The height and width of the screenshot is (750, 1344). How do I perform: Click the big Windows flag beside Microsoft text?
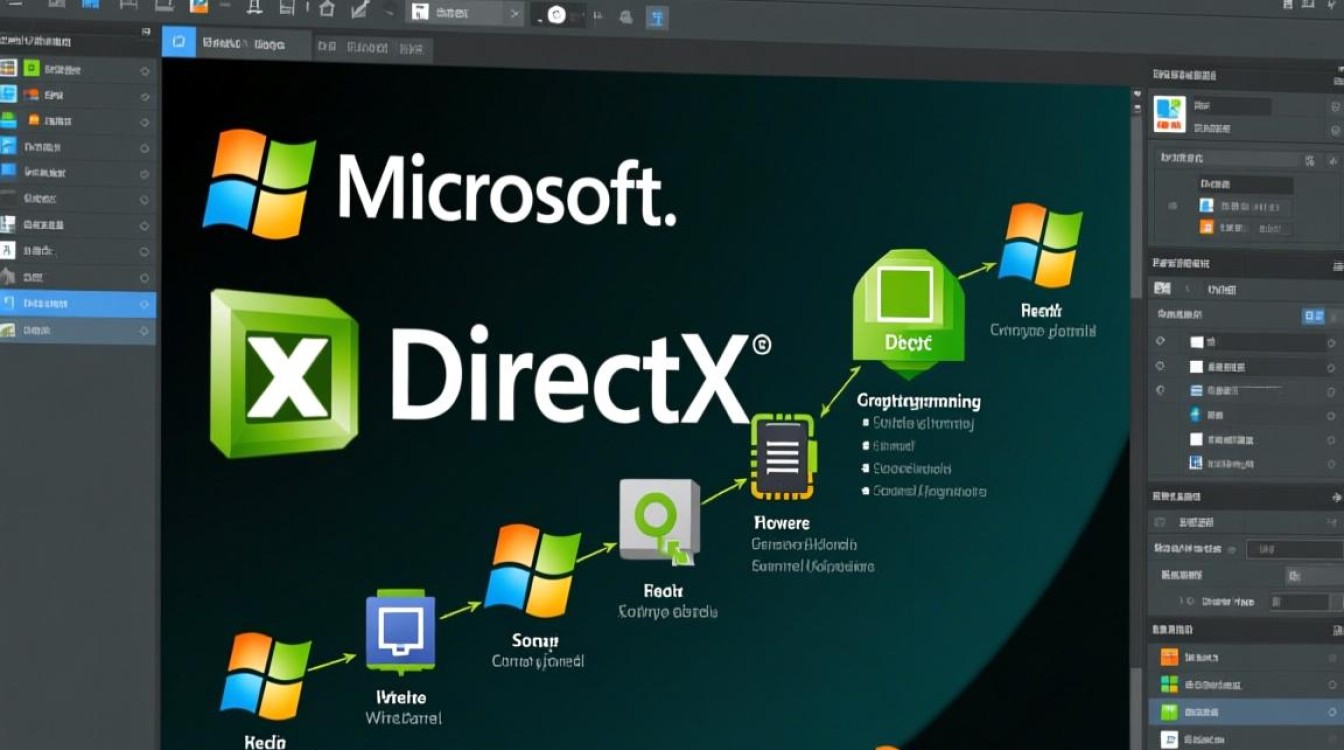coord(259,181)
